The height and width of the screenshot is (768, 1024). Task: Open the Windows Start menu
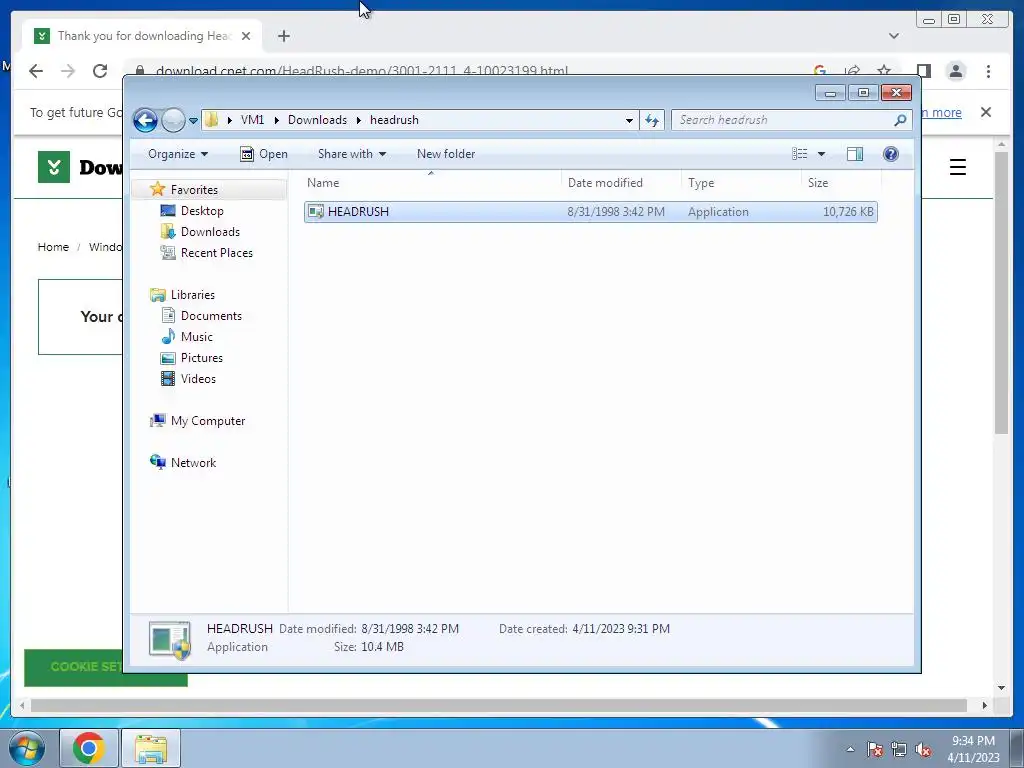(x=27, y=748)
